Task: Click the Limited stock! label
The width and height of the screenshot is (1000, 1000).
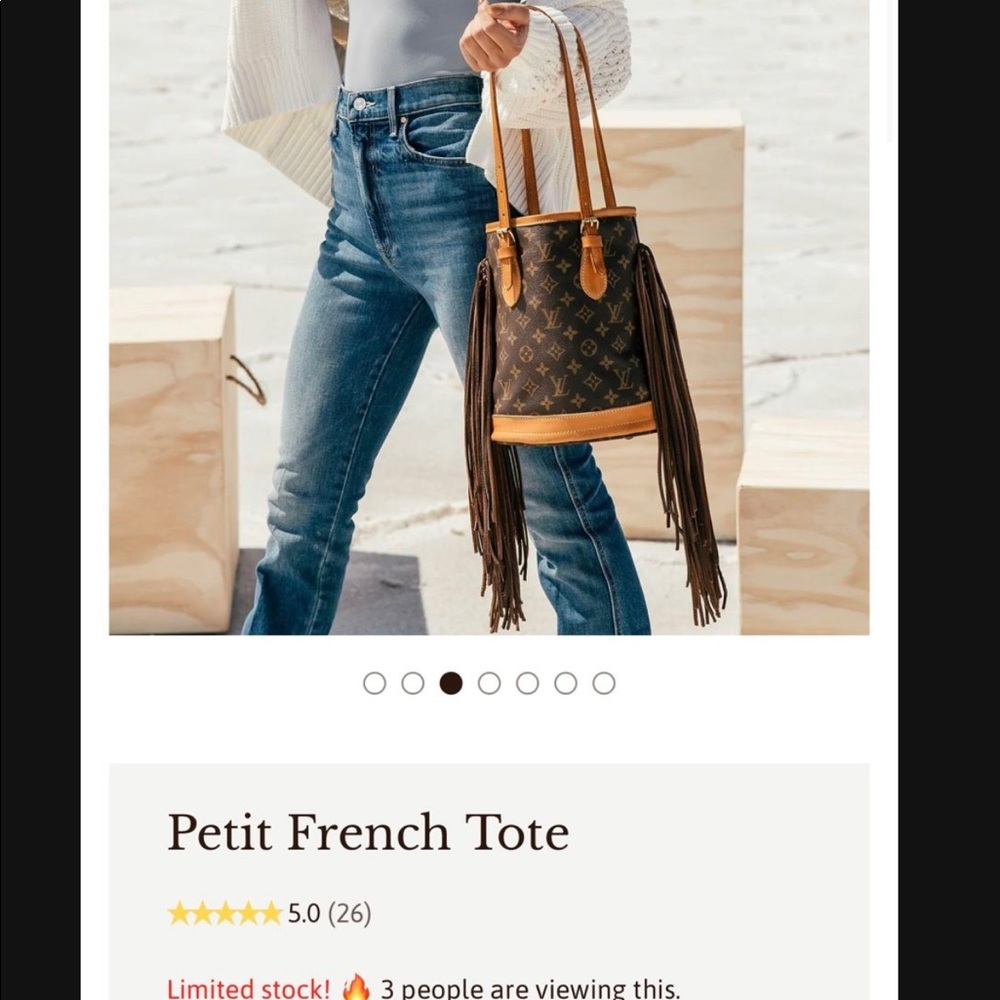Action: tap(249, 989)
